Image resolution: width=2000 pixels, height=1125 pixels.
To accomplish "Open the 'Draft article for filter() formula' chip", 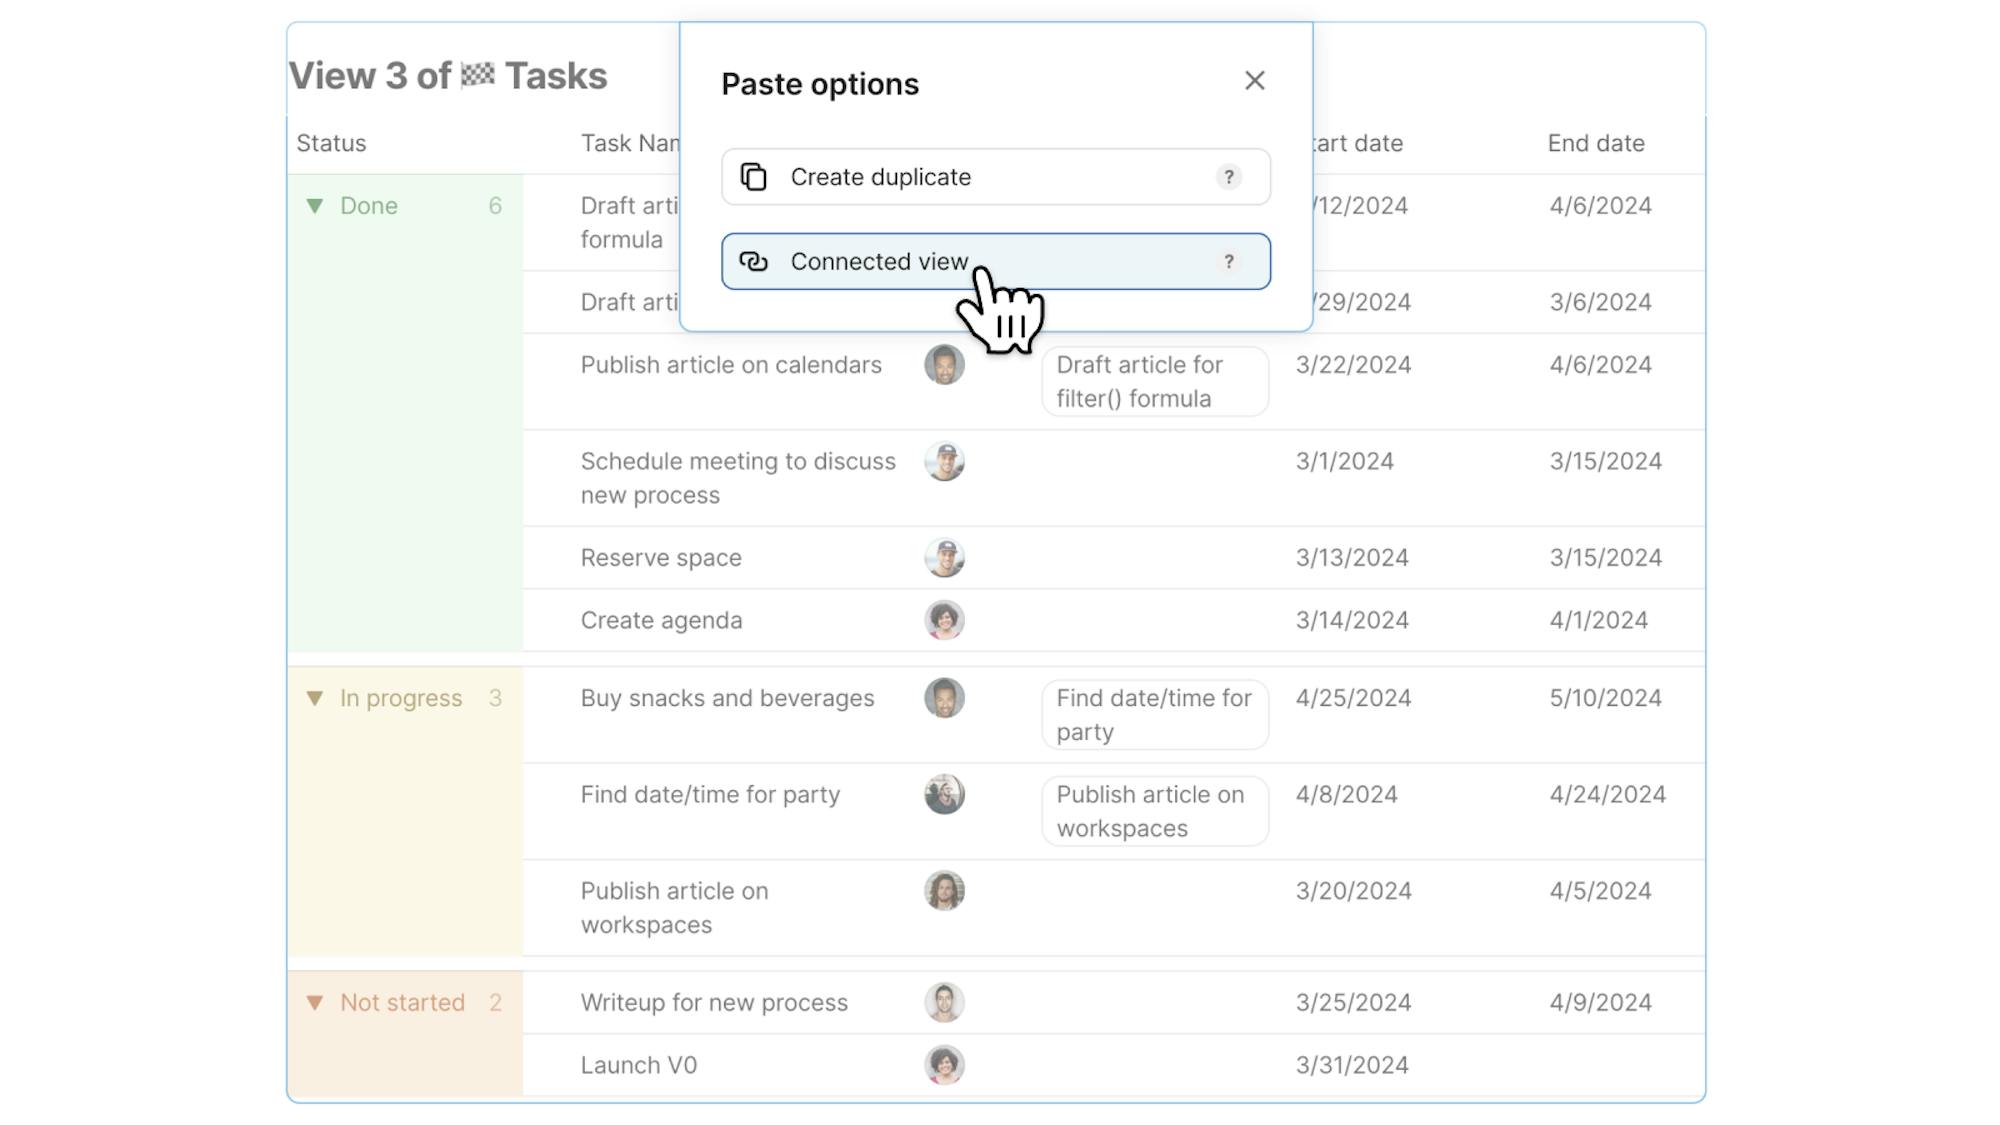I will coord(1154,381).
